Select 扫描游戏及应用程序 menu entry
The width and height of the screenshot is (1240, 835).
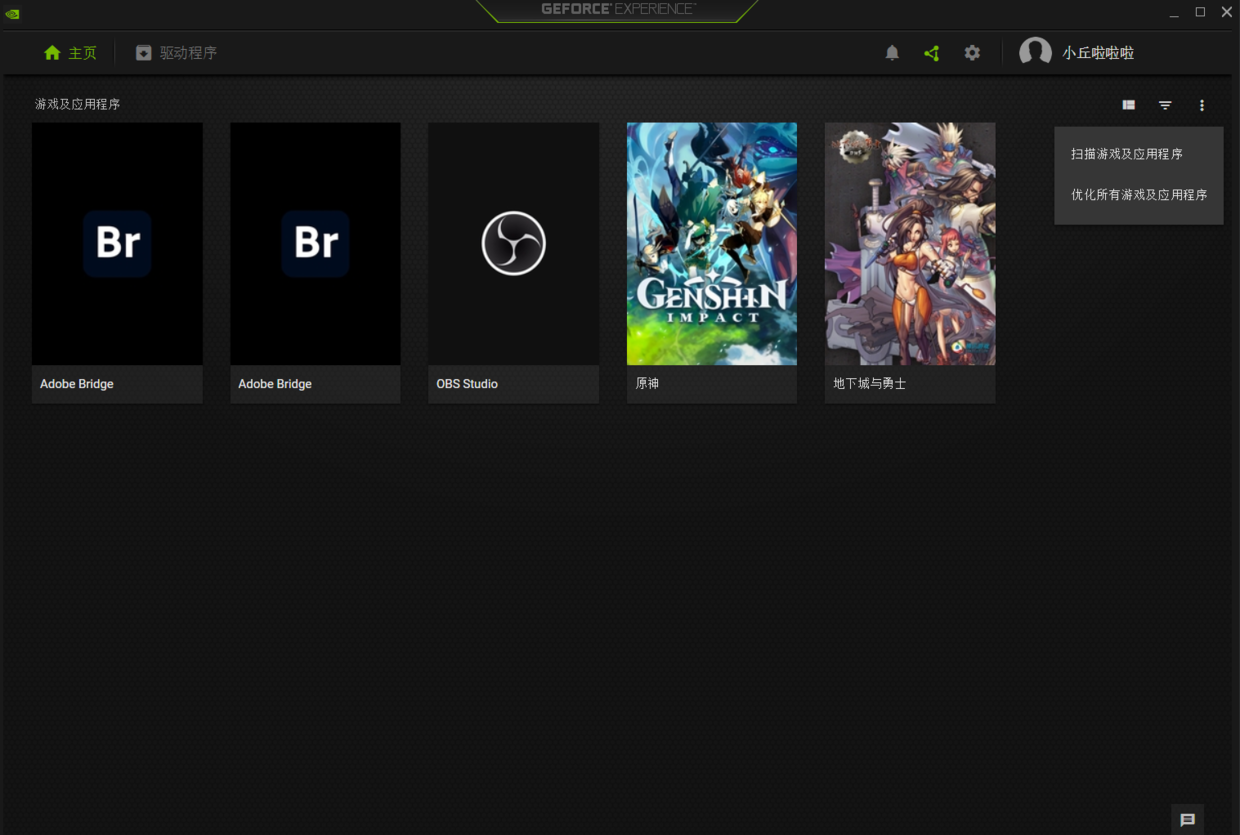(1127, 154)
